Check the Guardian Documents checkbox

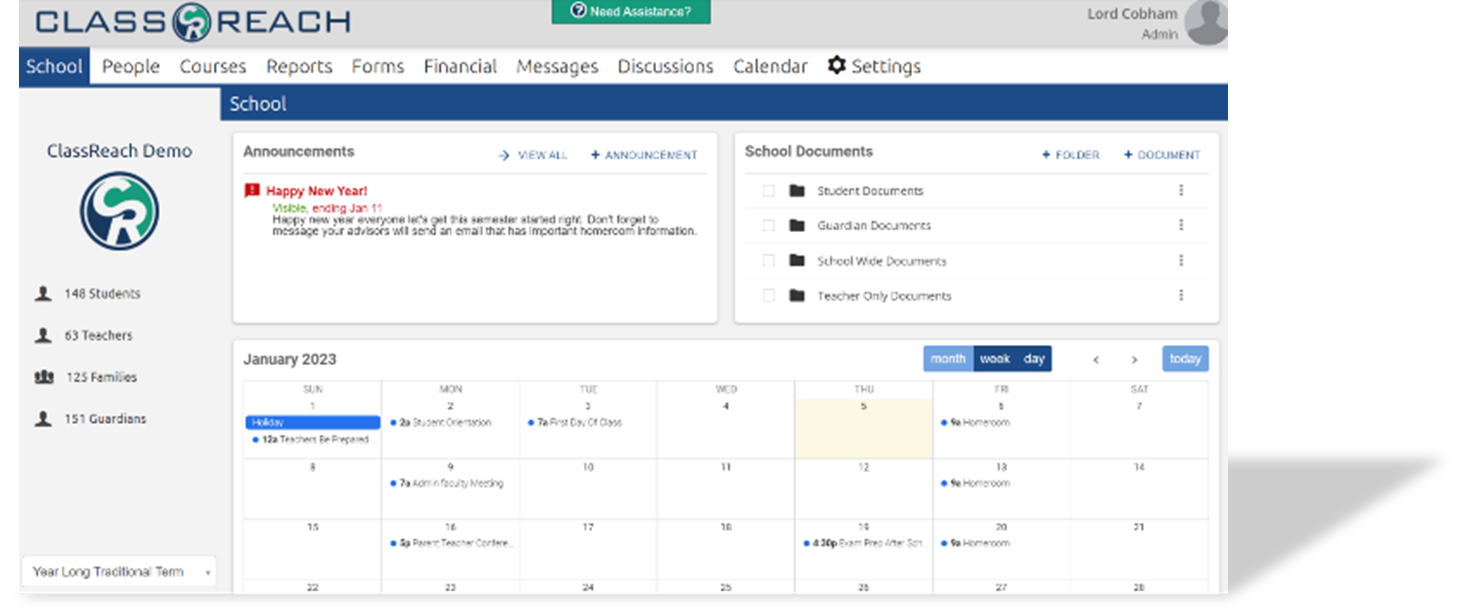coord(766,225)
